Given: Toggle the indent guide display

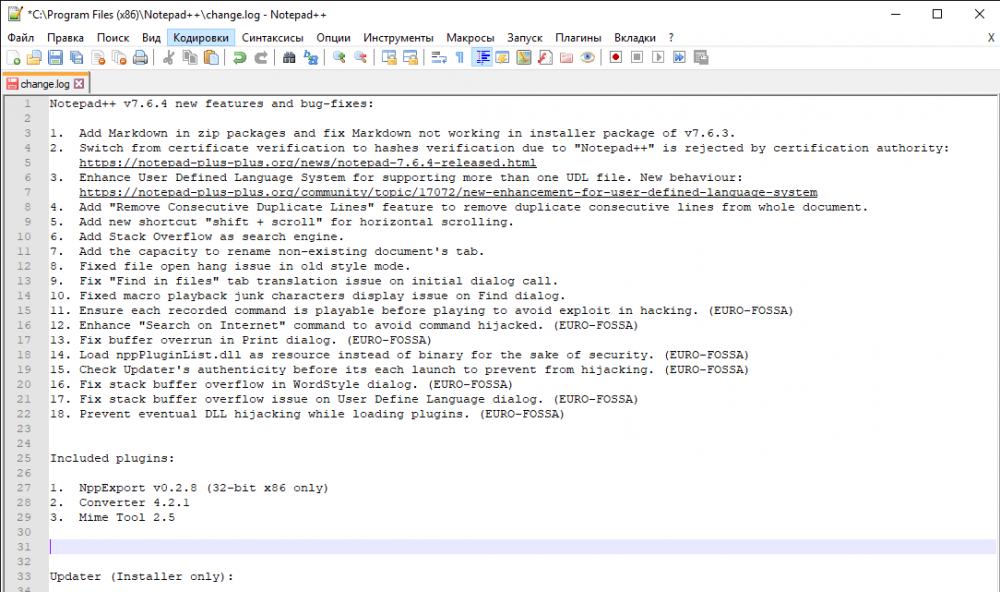Looking at the screenshot, I should click(482, 57).
